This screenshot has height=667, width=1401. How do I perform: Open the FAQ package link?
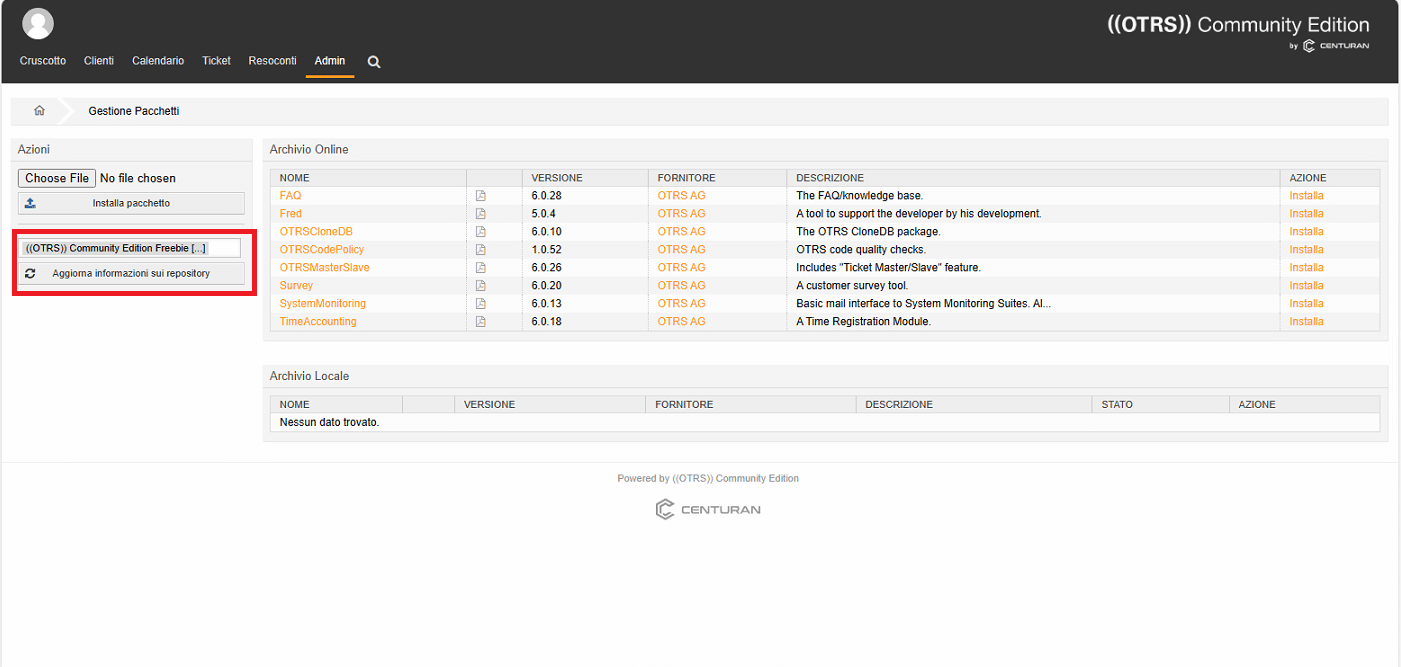point(290,196)
